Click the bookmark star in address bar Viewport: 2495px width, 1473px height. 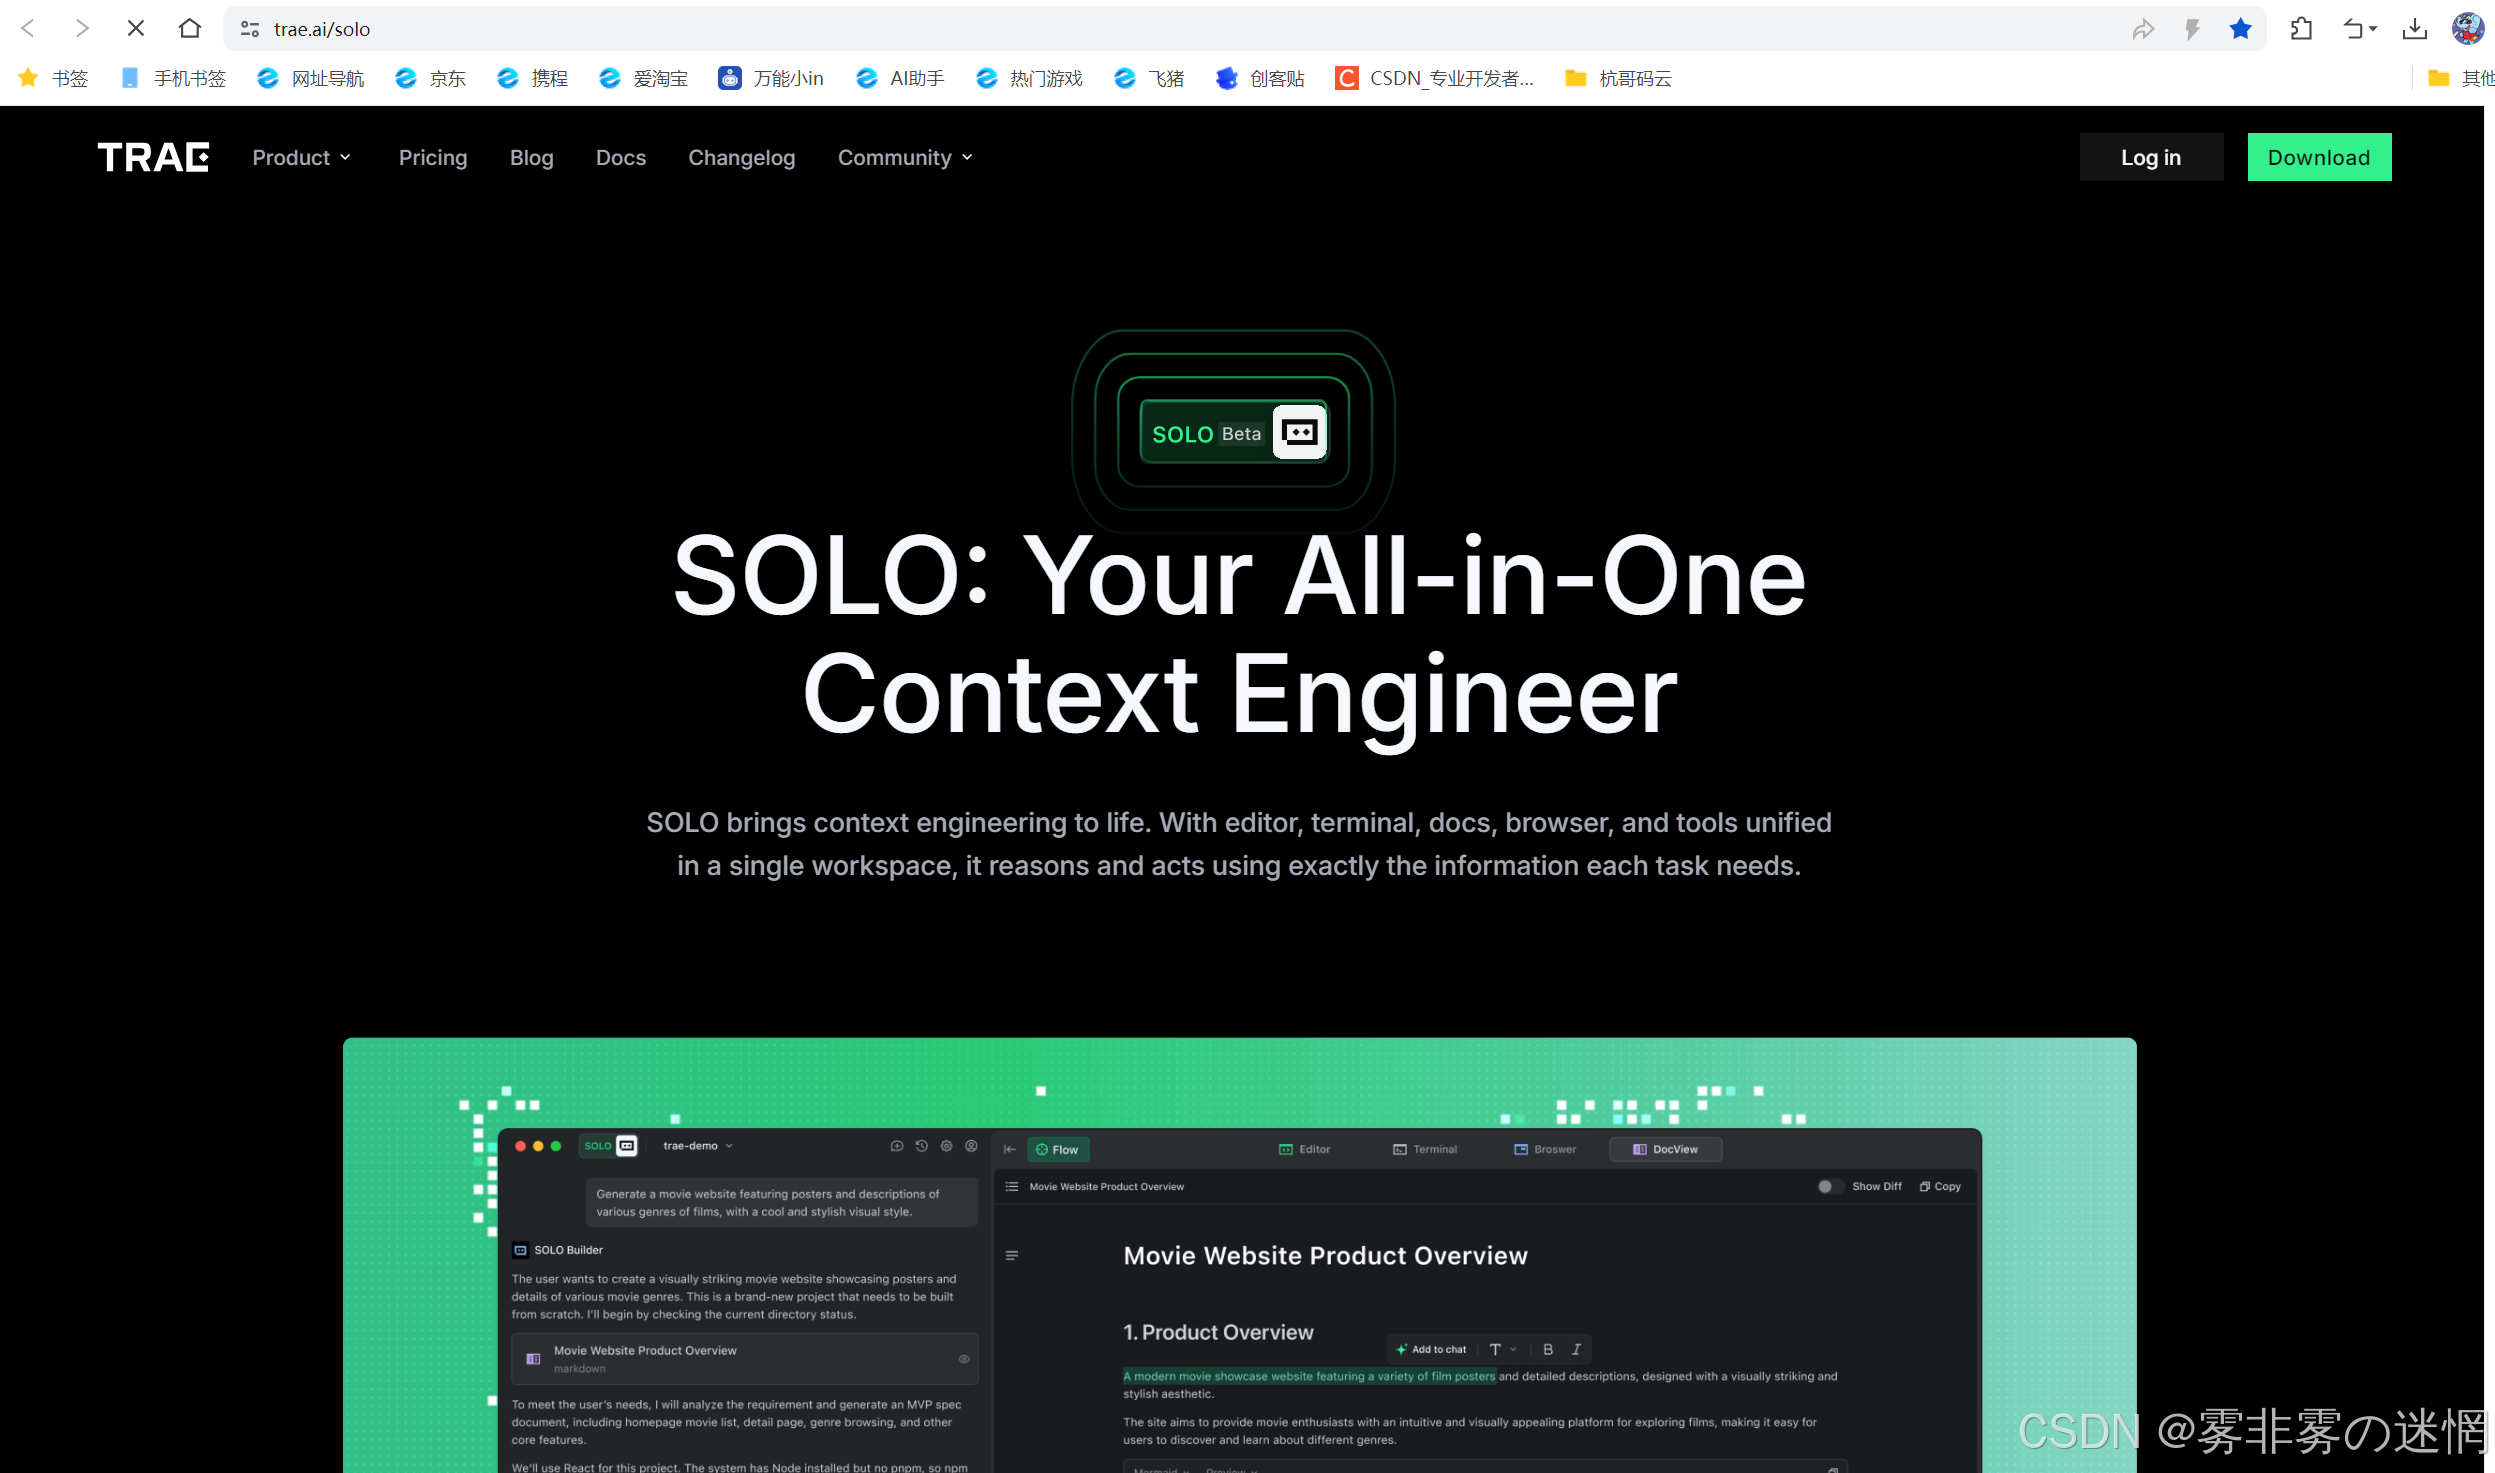(x=2239, y=29)
